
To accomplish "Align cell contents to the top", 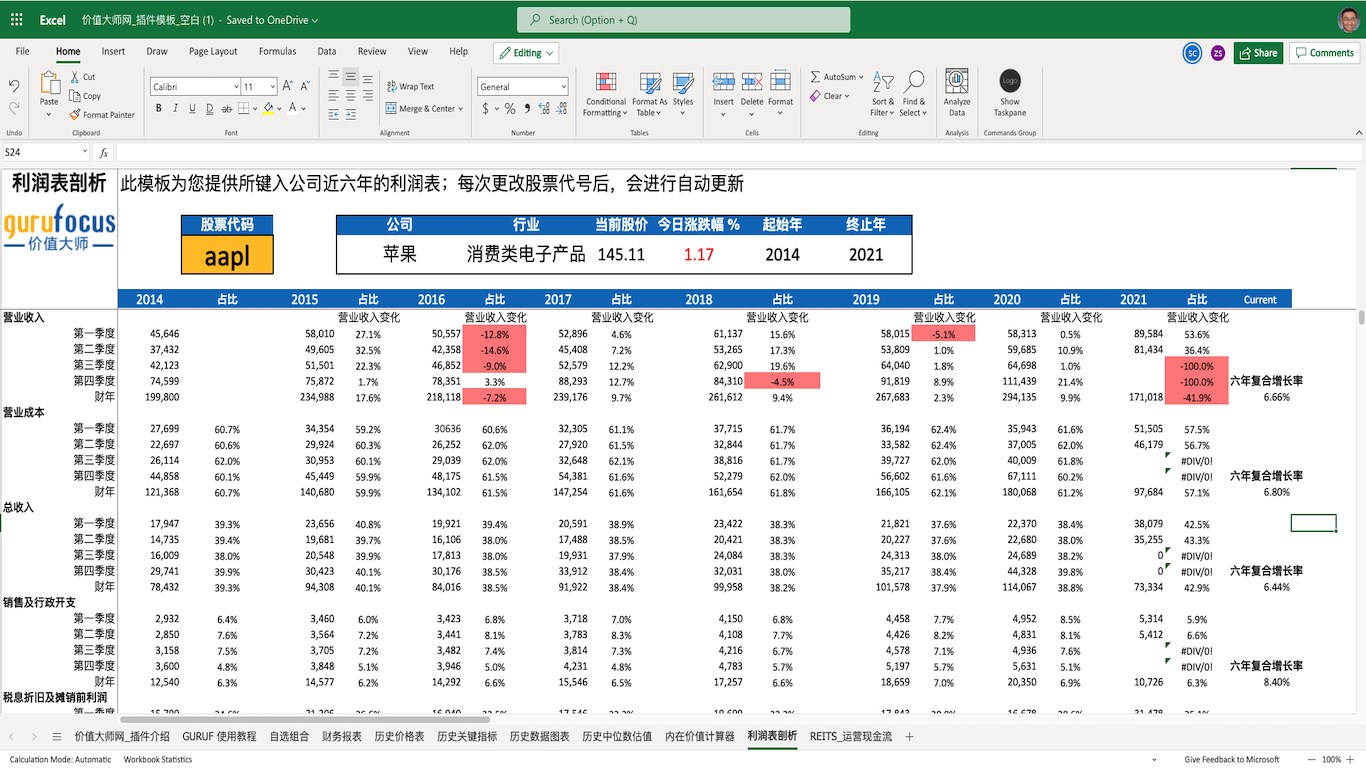I will (334, 76).
